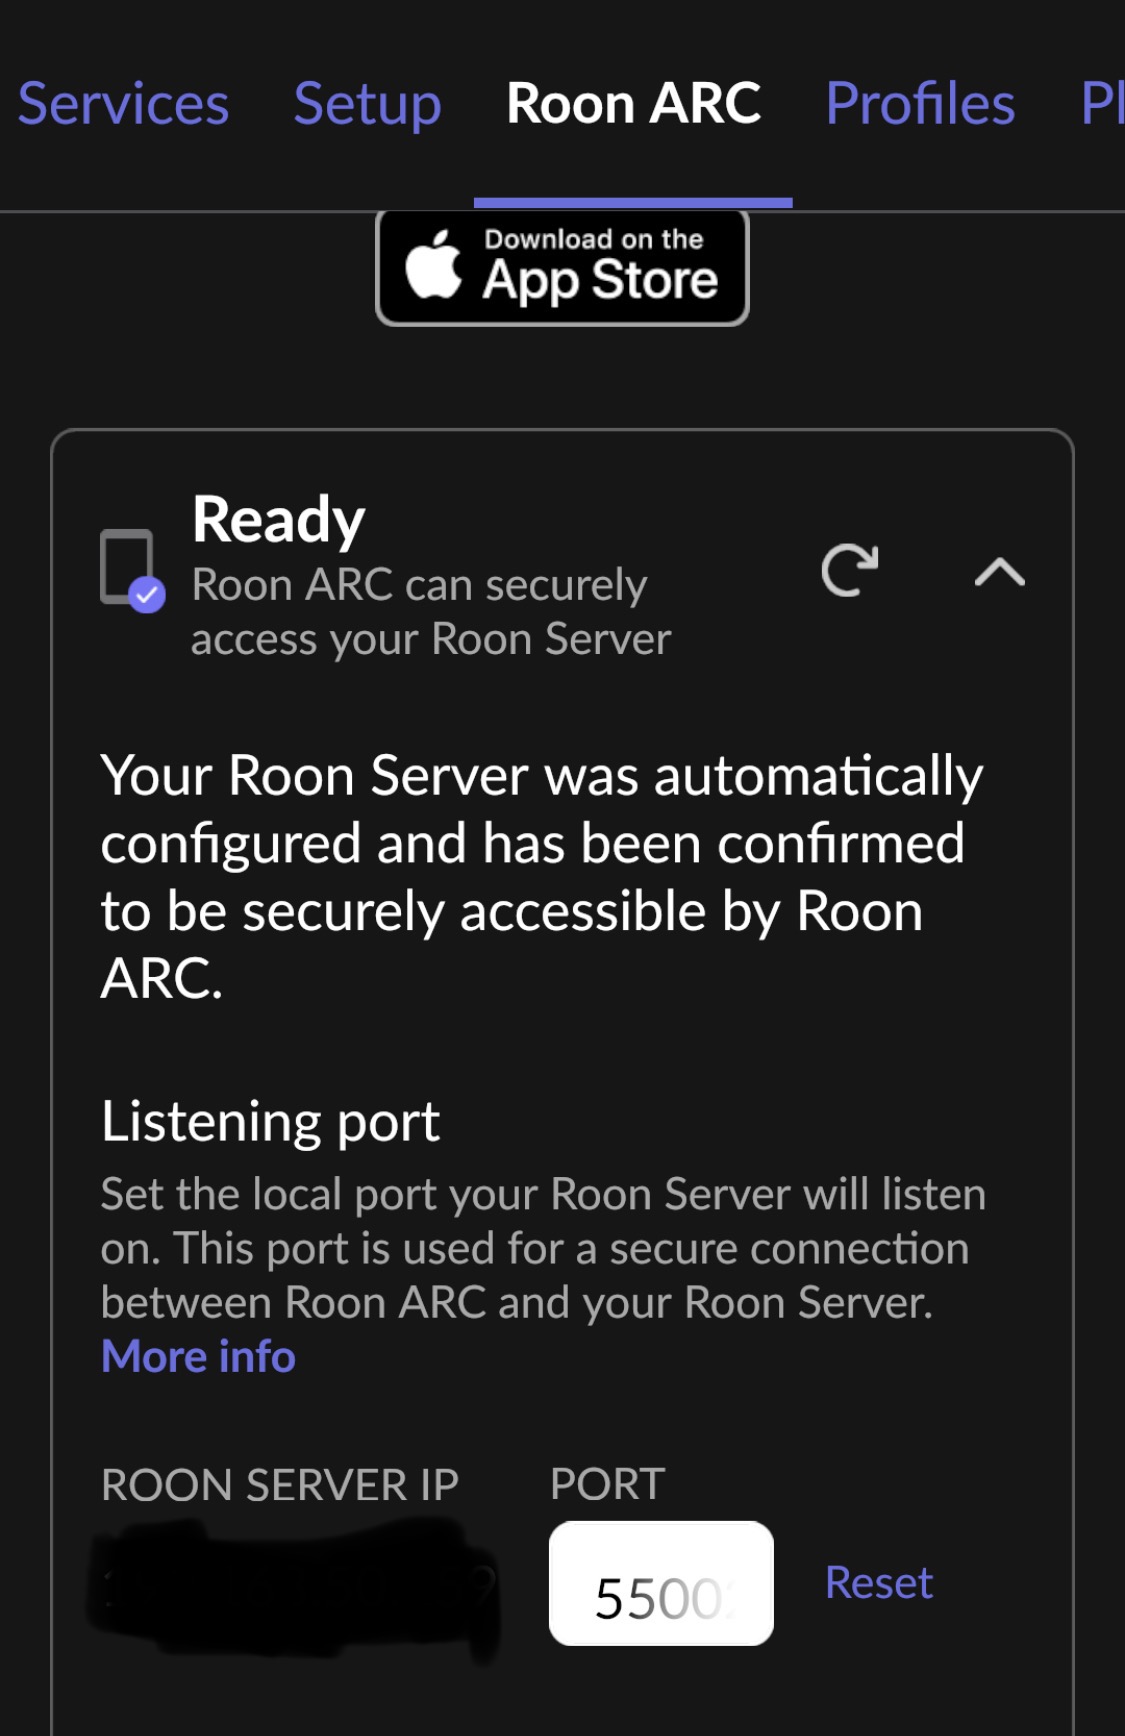
Task: Click the purple checkmark badge
Action: point(147,595)
